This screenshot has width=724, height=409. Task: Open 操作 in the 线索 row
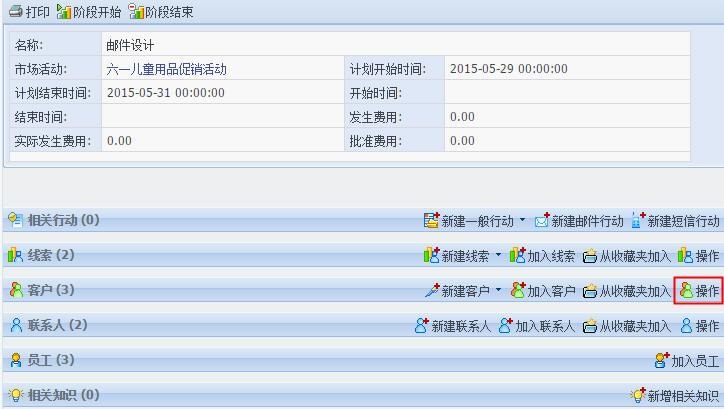[x=699, y=256]
